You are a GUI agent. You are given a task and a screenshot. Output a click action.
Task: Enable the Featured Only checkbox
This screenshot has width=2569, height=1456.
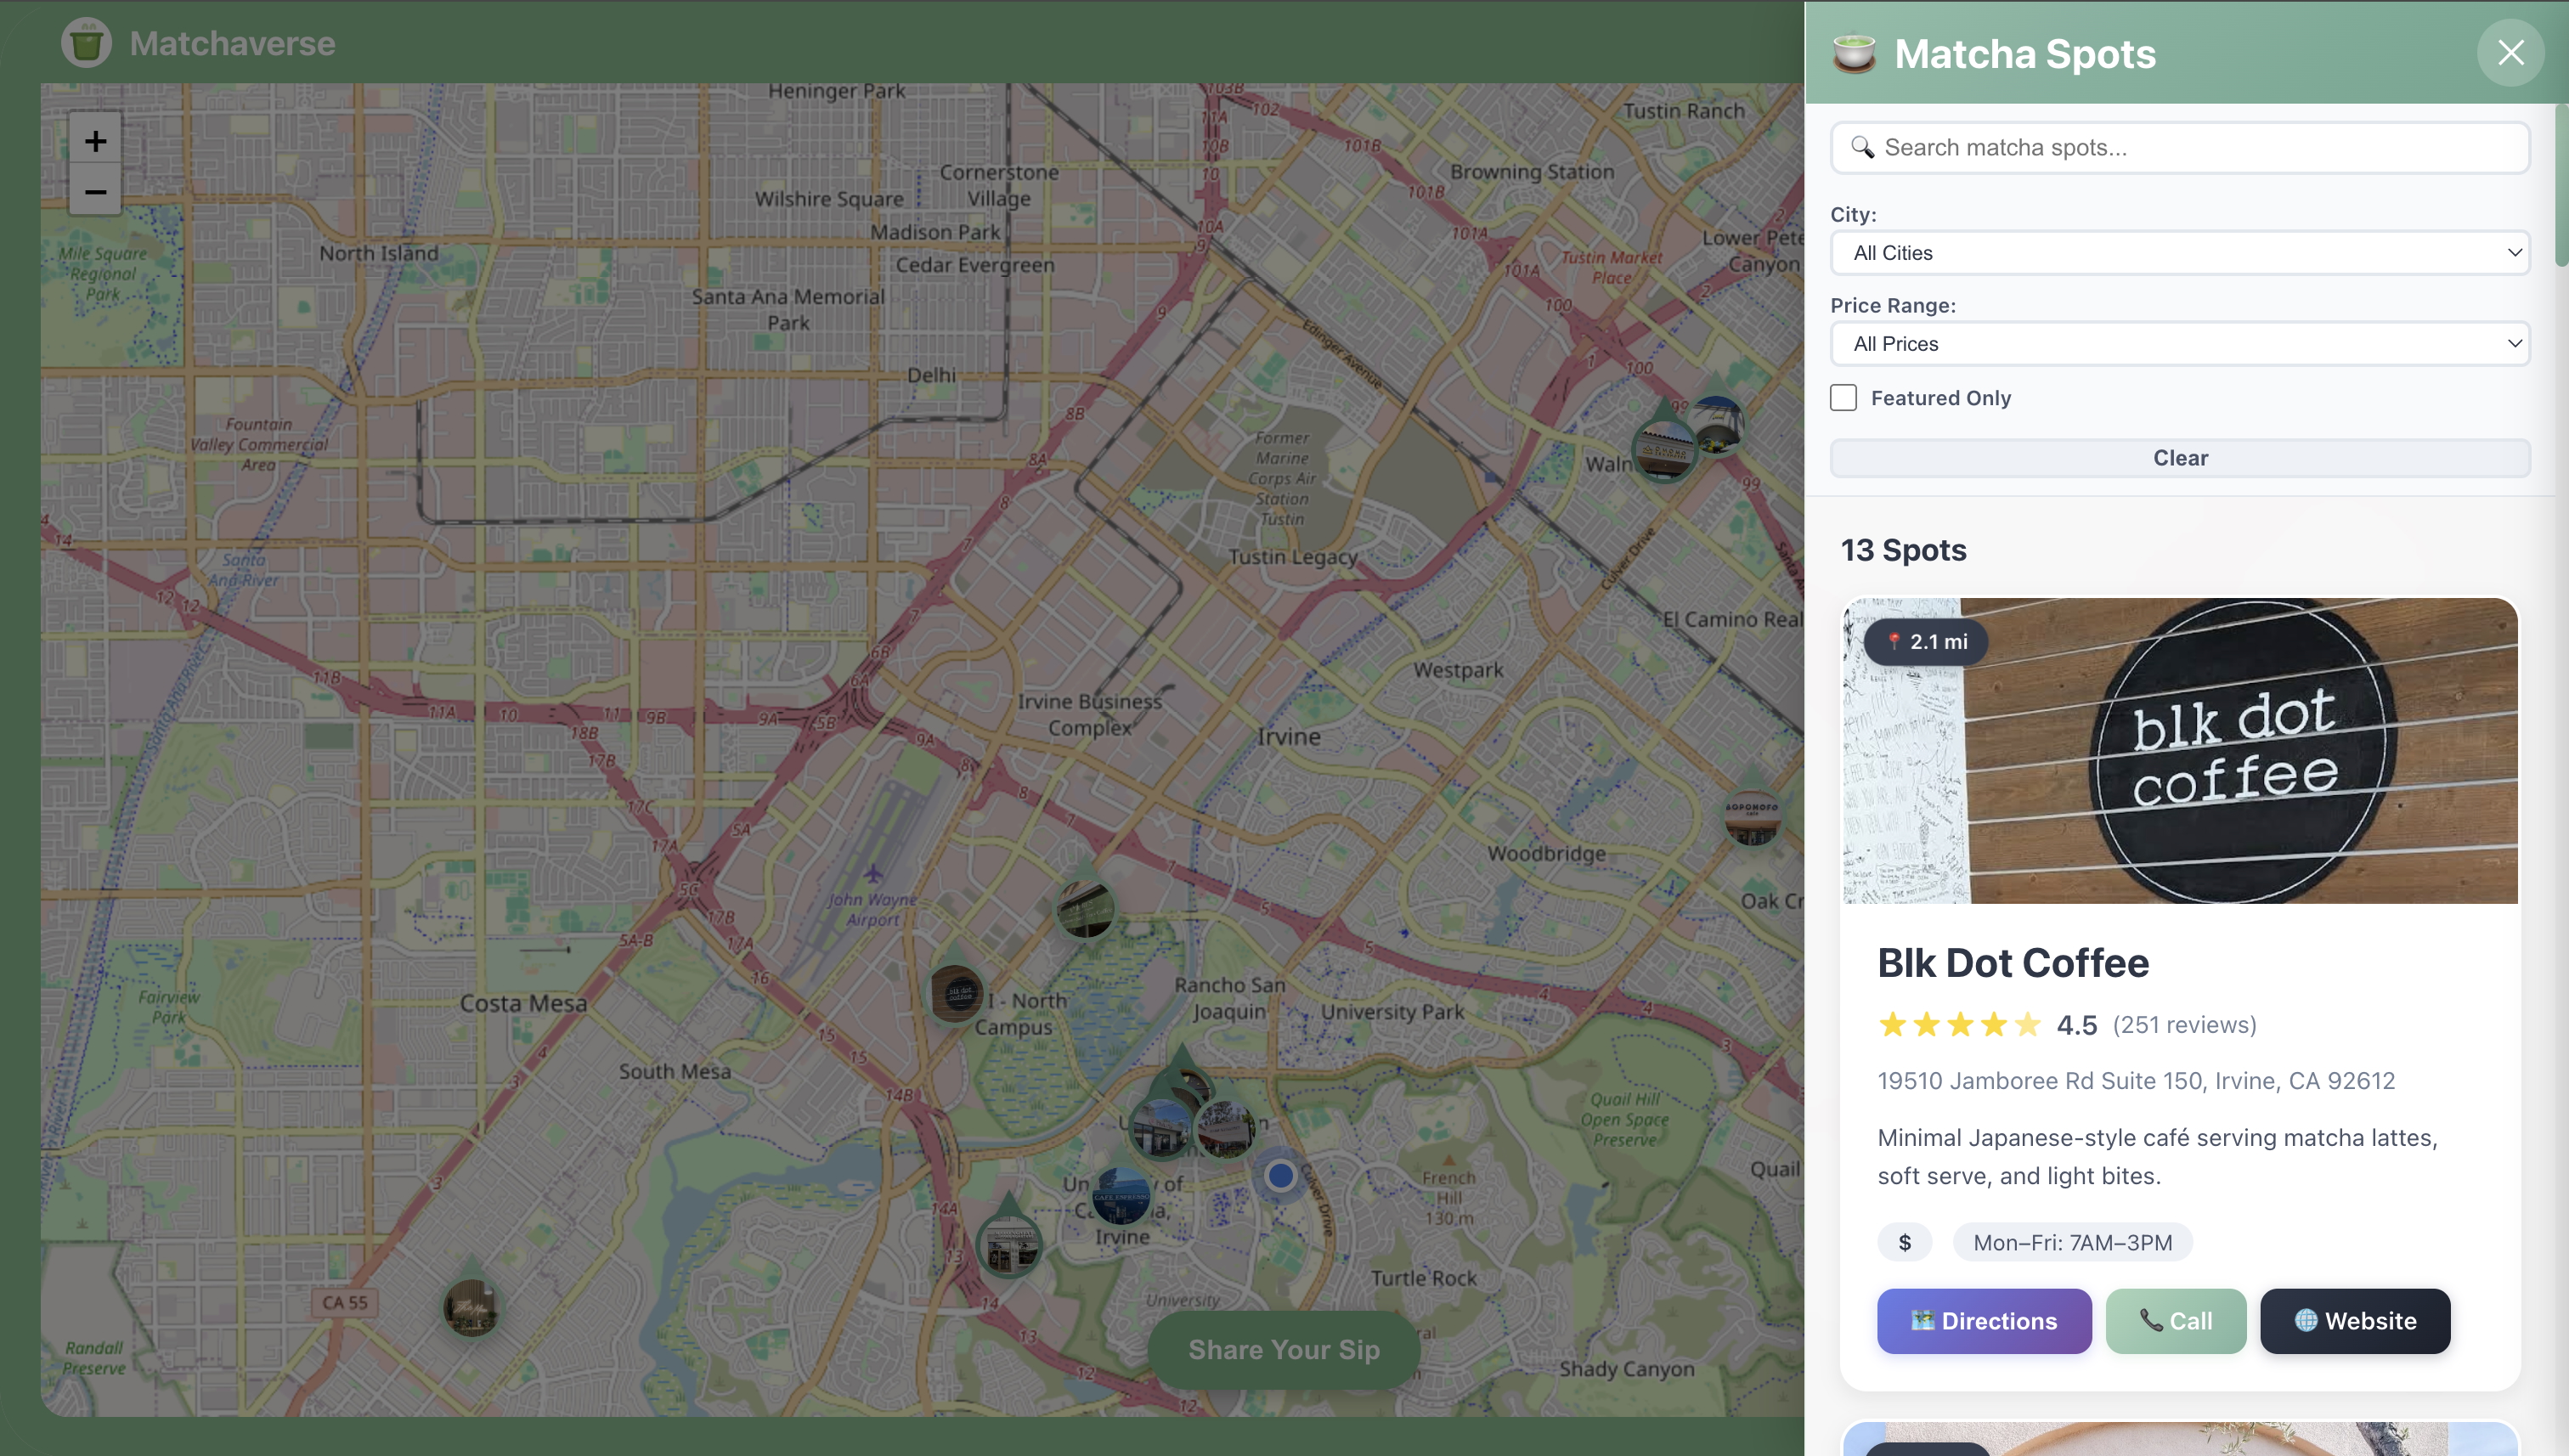[x=1843, y=398]
